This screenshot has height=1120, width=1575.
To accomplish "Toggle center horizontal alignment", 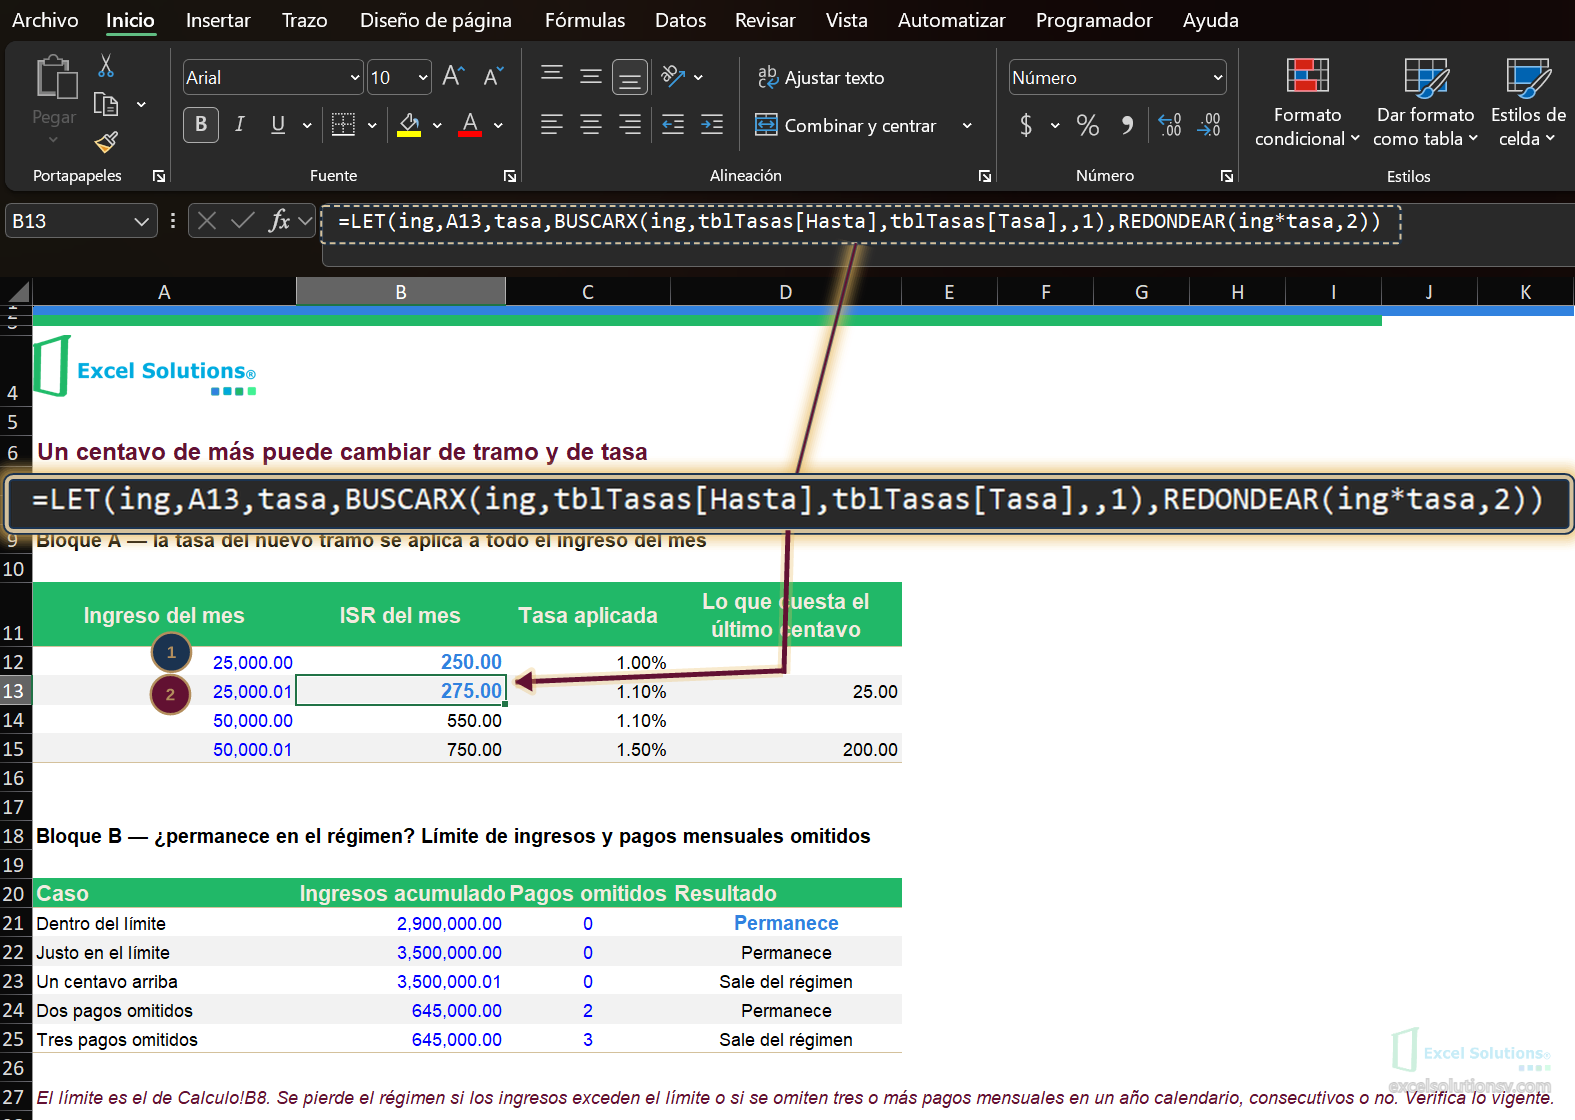I will point(591,124).
